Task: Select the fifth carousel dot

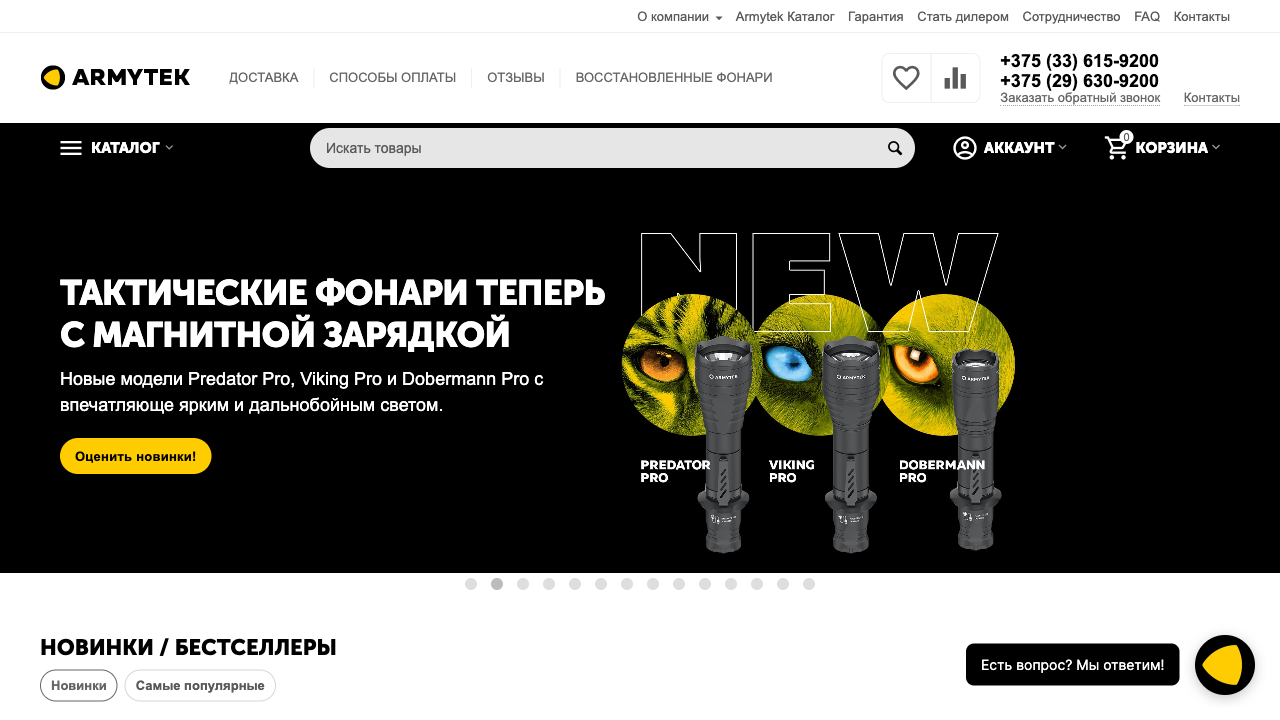Action: pos(575,584)
